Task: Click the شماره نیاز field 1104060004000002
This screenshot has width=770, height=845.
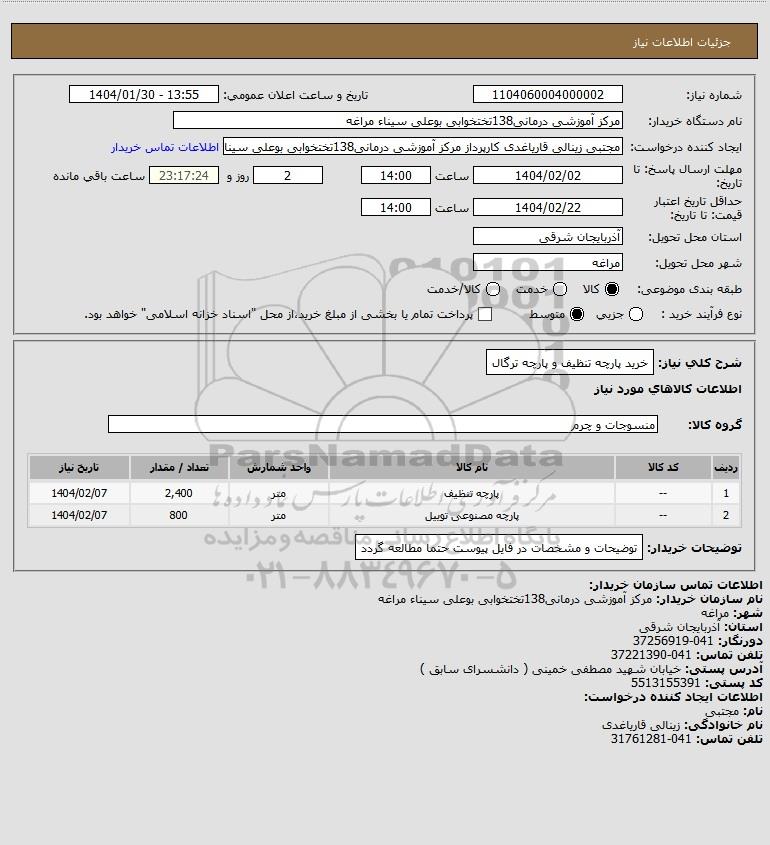Action: tap(547, 95)
